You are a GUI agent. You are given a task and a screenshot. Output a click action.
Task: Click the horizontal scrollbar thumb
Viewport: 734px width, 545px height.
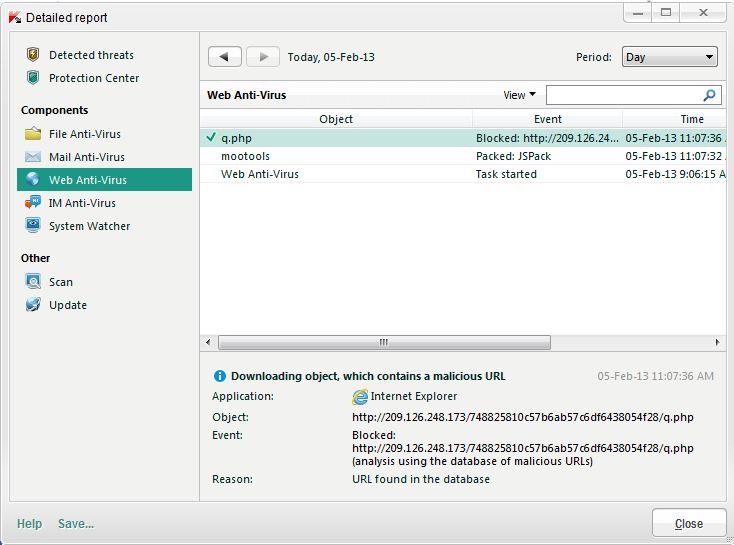click(x=384, y=342)
